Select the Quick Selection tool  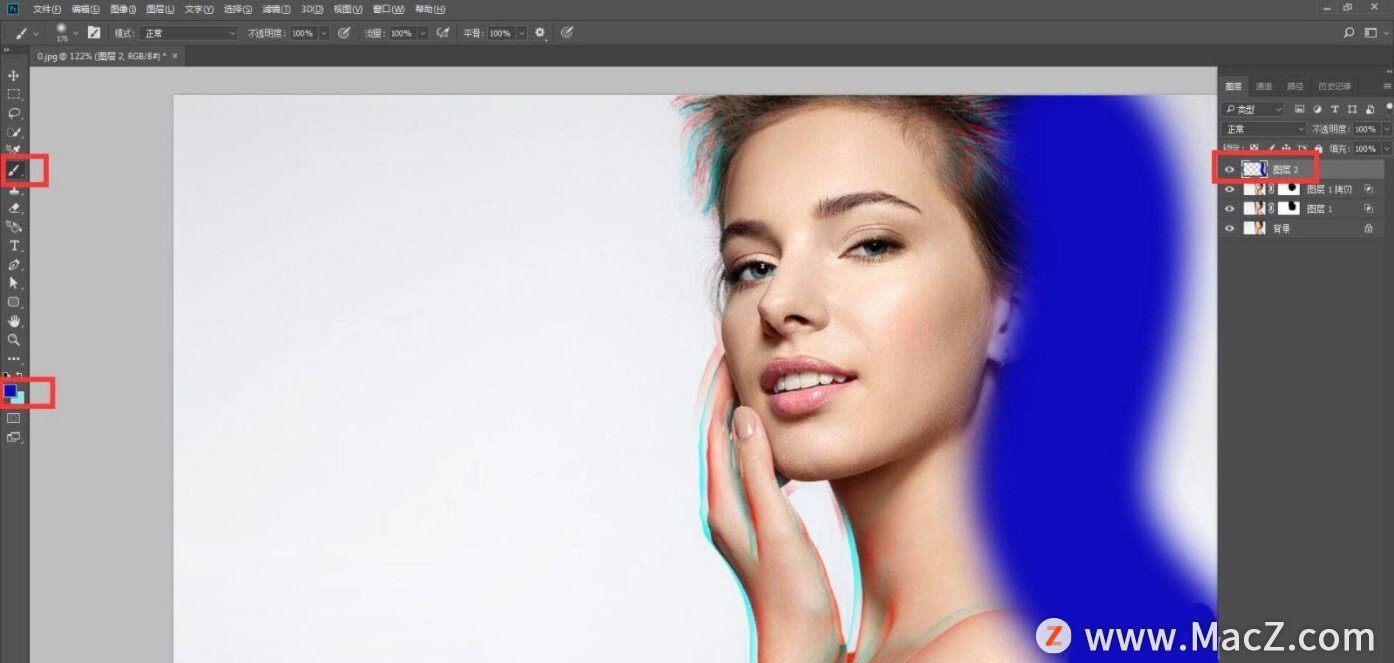click(14, 132)
